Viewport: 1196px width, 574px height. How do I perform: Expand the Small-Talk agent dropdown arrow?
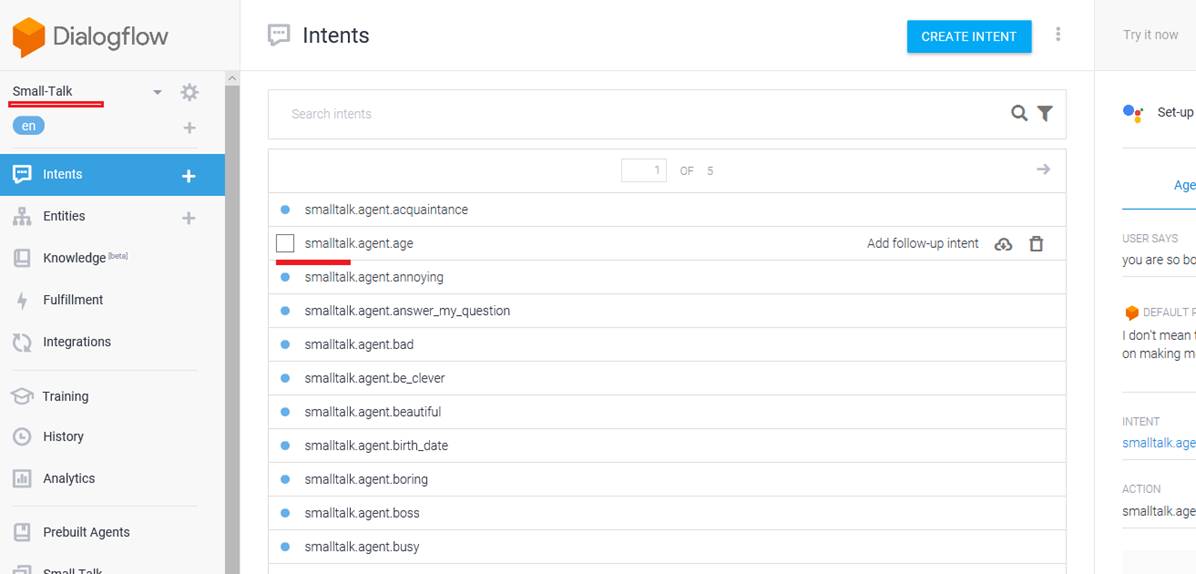[x=157, y=92]
